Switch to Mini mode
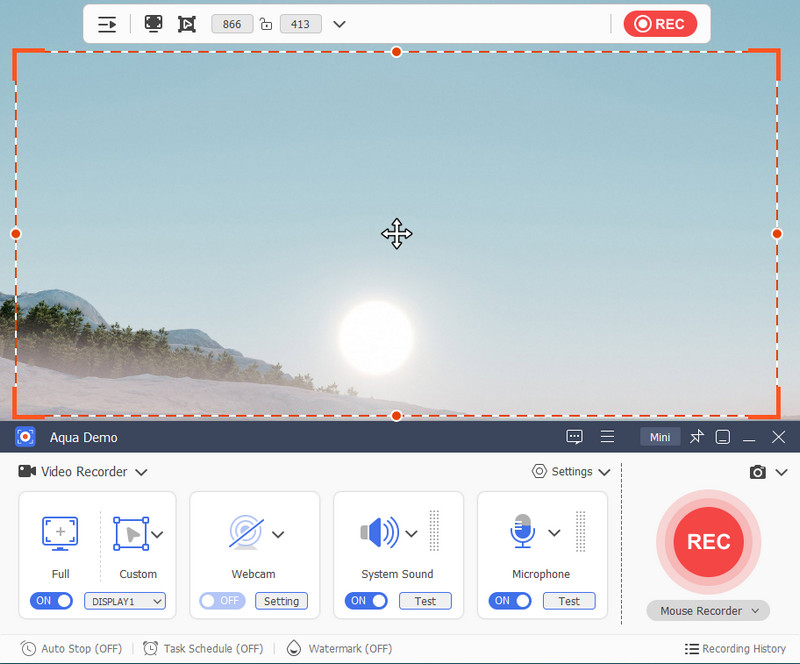The height and width of the screenshot is (664, 800). [x=660, y=437]
